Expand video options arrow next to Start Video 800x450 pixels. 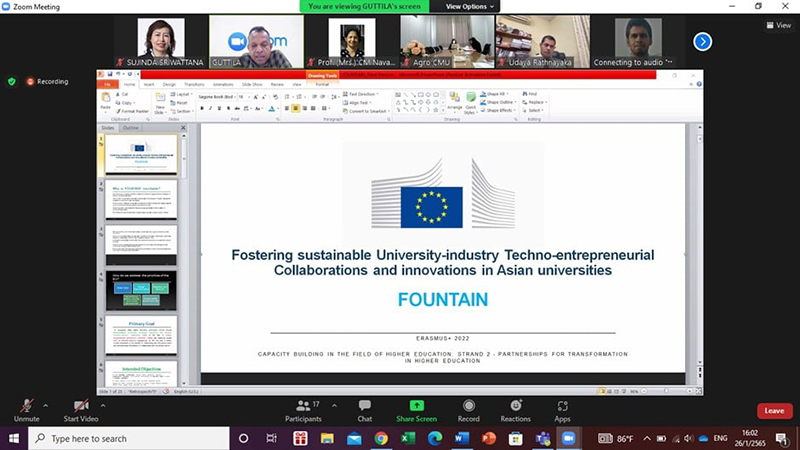[x=103, y=406]
